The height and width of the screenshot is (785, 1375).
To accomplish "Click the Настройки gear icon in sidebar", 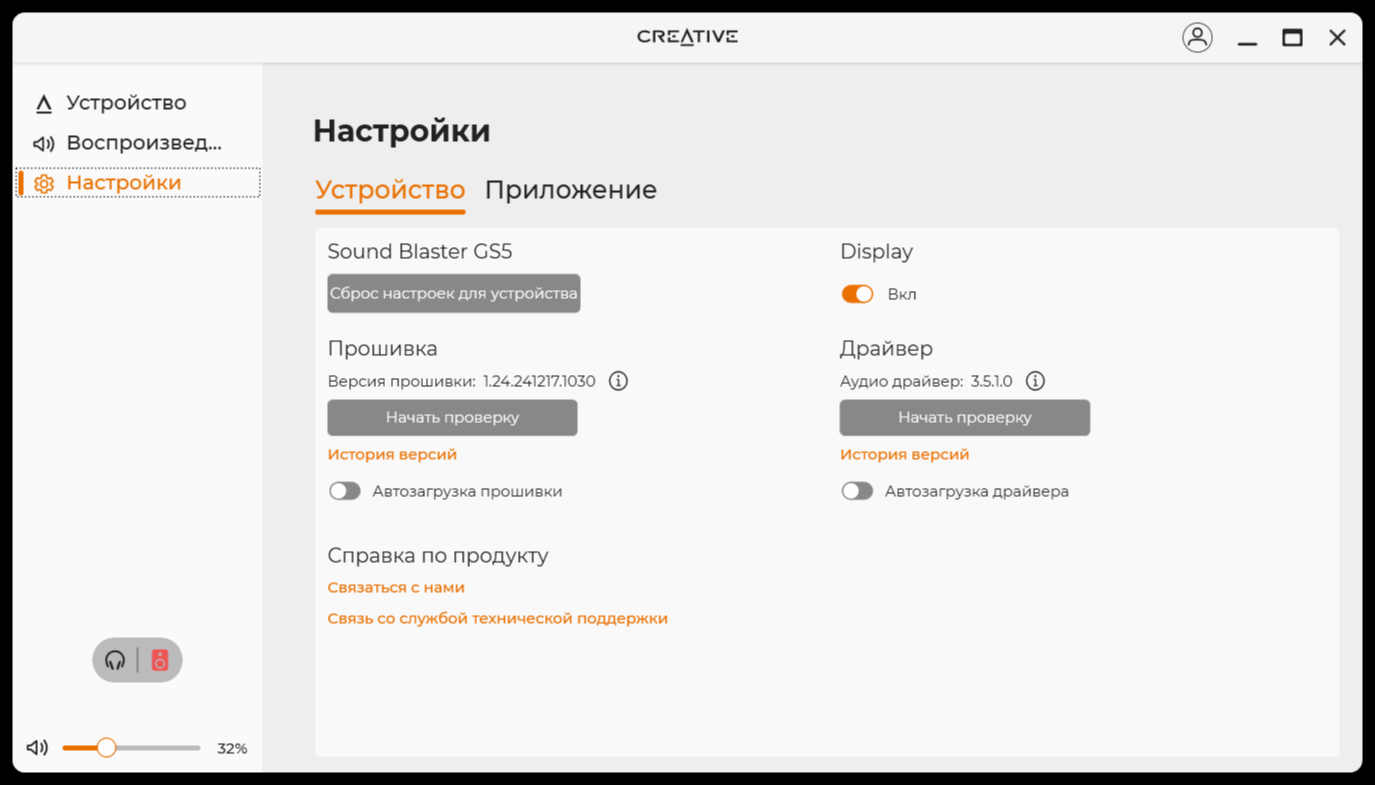I will click(43, 184).
